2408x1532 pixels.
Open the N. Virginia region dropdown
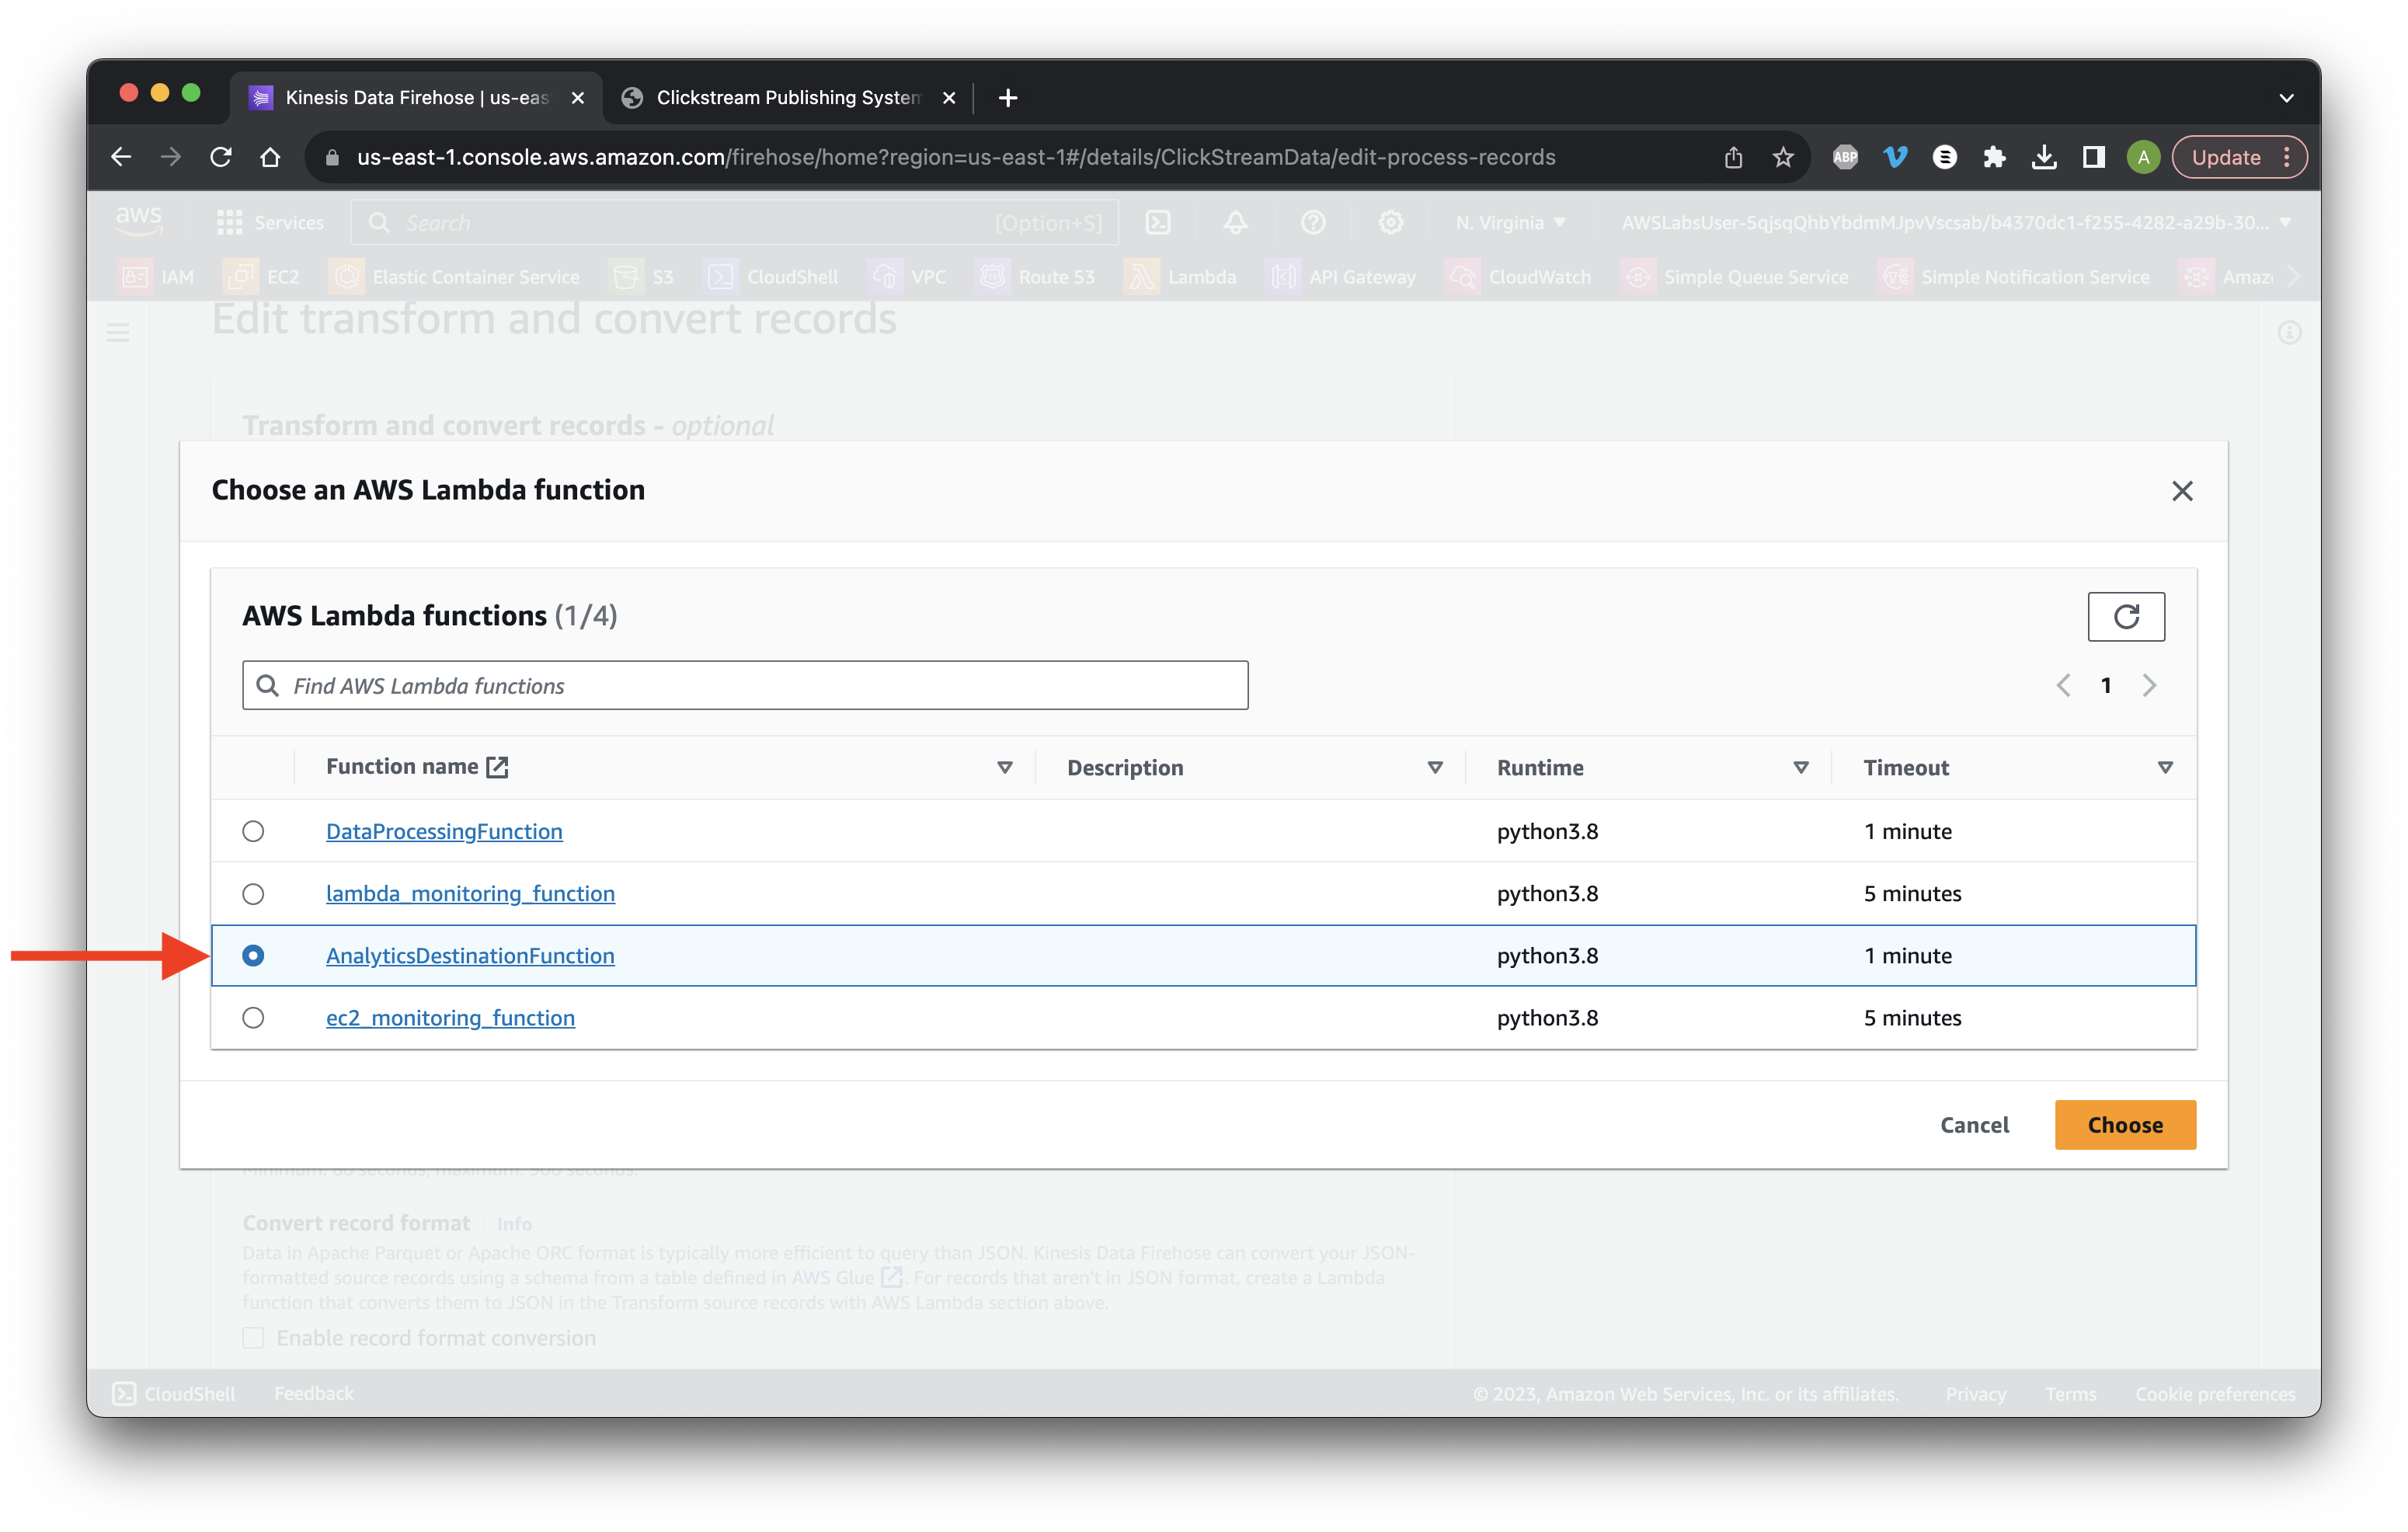(1510, 223)
